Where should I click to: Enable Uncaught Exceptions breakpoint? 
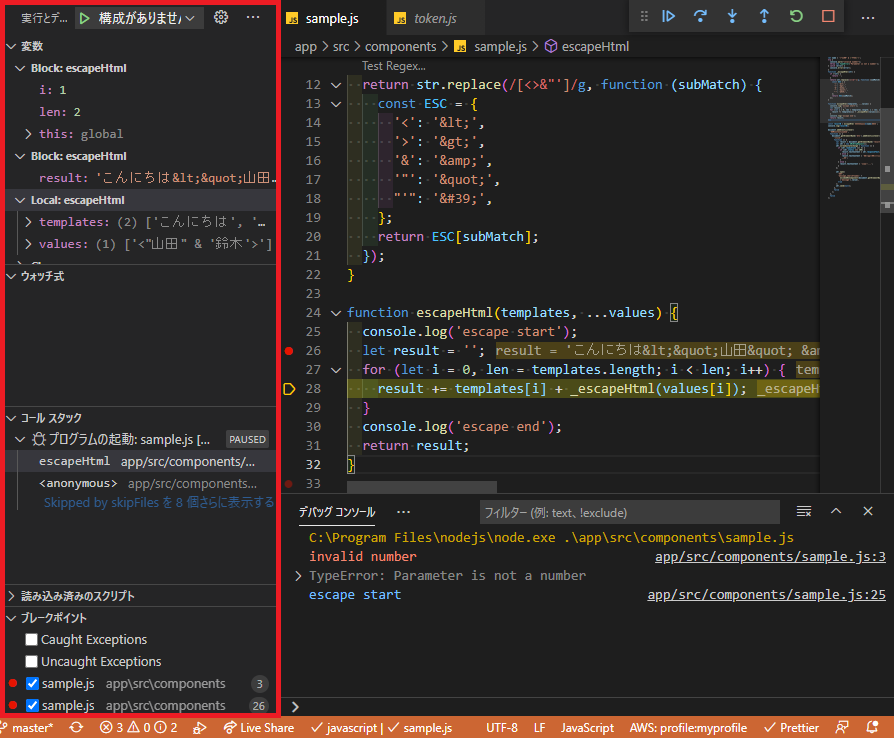click(x=32, y=662)
